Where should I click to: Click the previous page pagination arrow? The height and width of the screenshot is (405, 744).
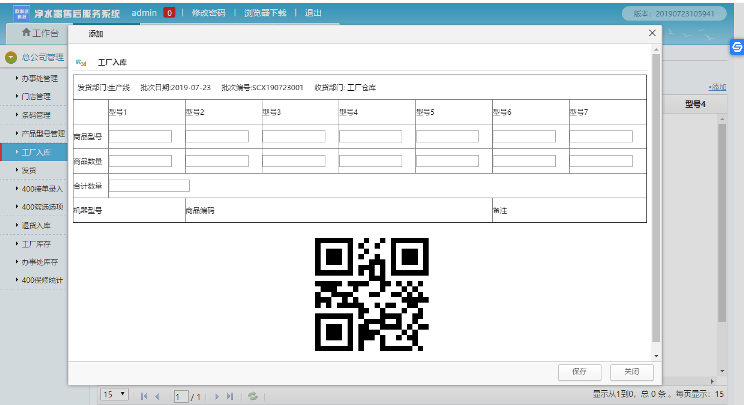pos(158,396)
